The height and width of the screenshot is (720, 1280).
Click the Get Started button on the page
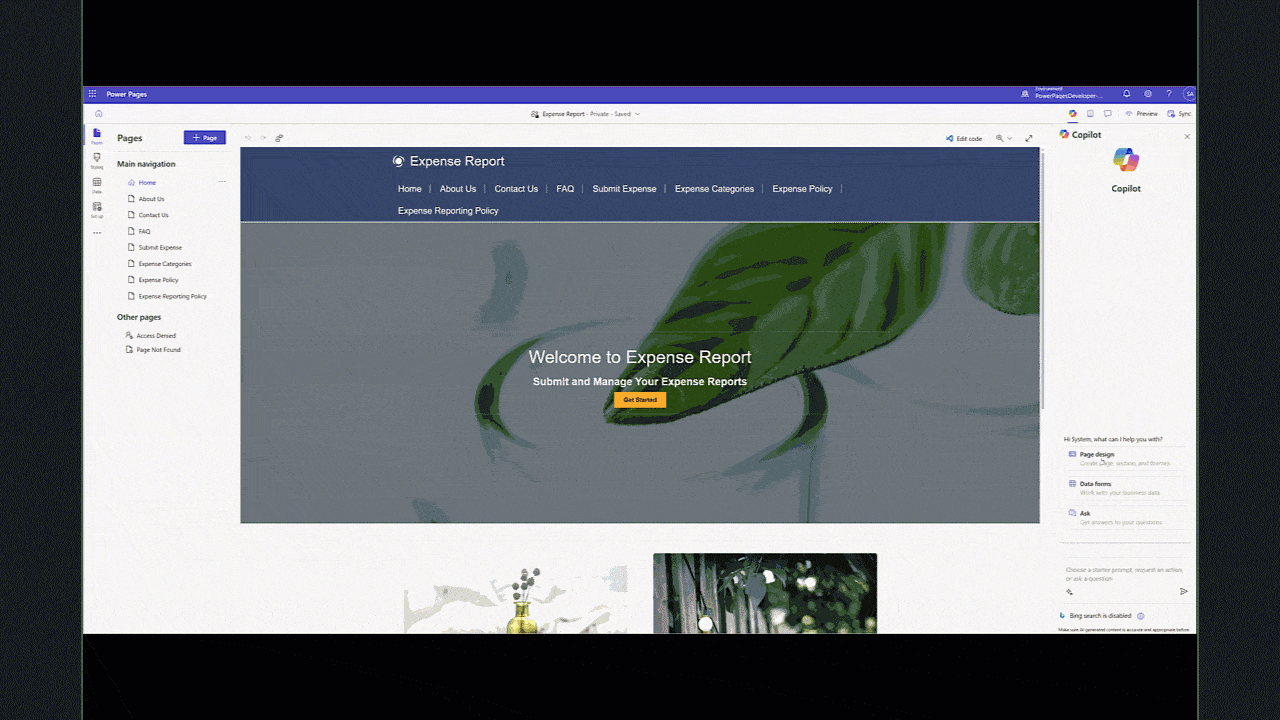coord(639,399)
